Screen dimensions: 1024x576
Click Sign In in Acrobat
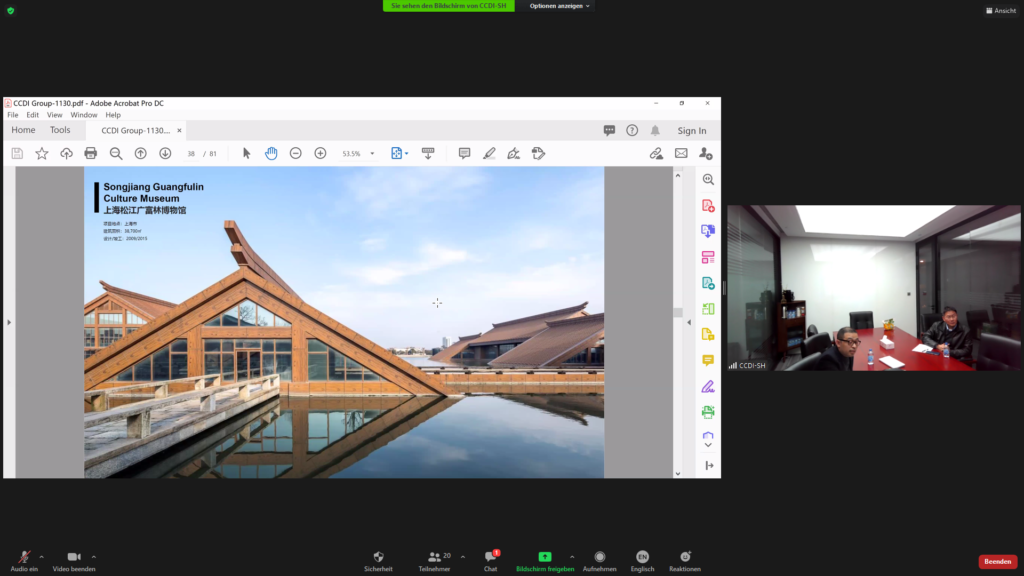[x=691, y=131]
